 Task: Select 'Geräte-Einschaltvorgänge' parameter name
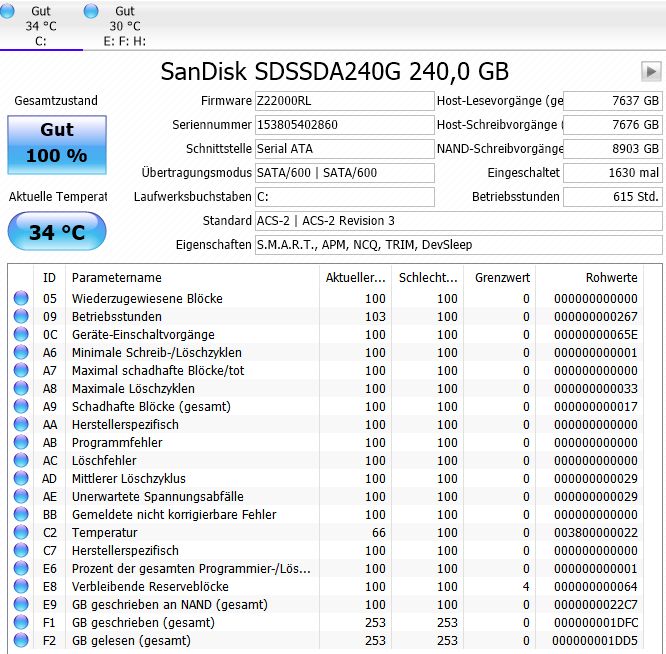point(143,335)
